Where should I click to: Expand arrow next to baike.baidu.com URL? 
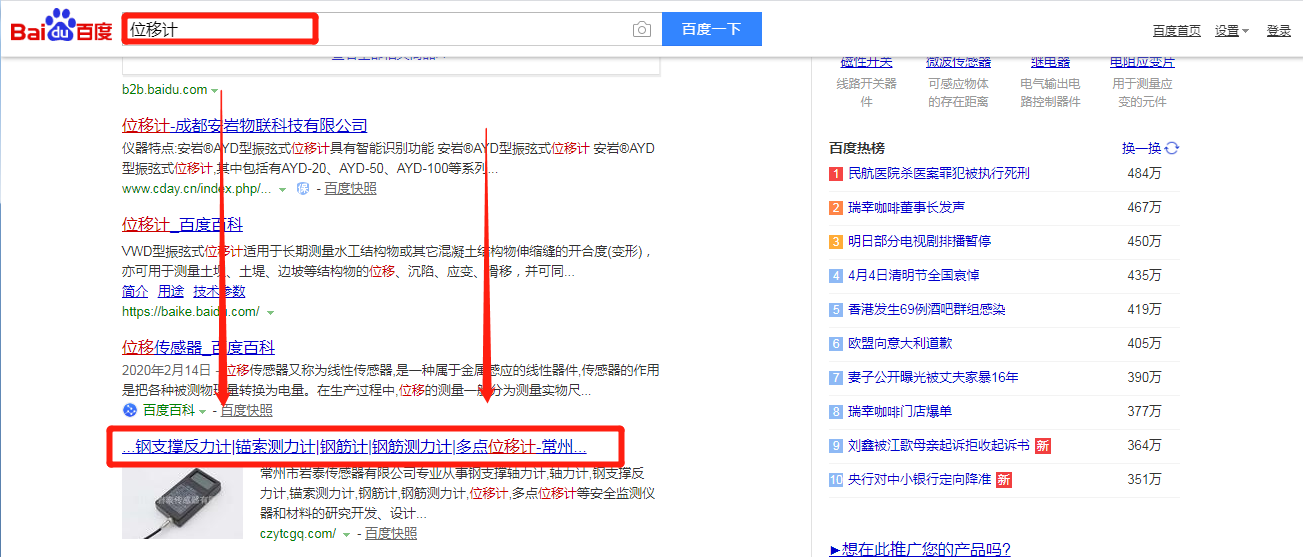click(268, 312)
